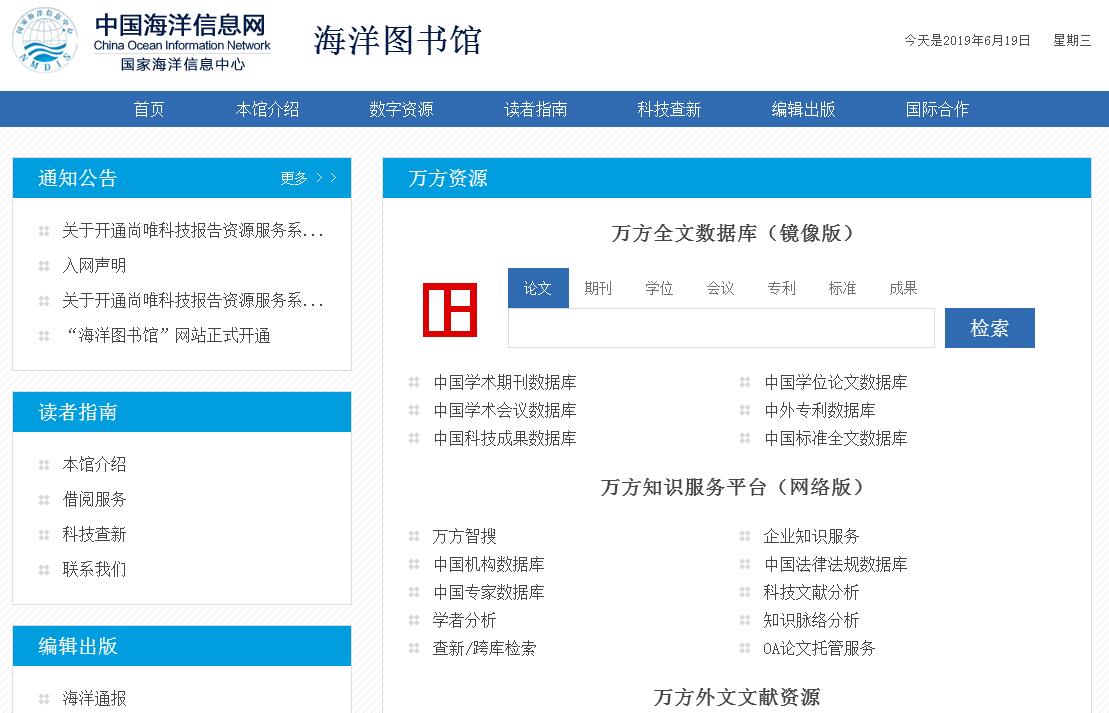Image resolution: width=1109 pixels, height=713 pixels.
Task: Switch to the 期刊 search tab
Action: (x=598, y=288)
